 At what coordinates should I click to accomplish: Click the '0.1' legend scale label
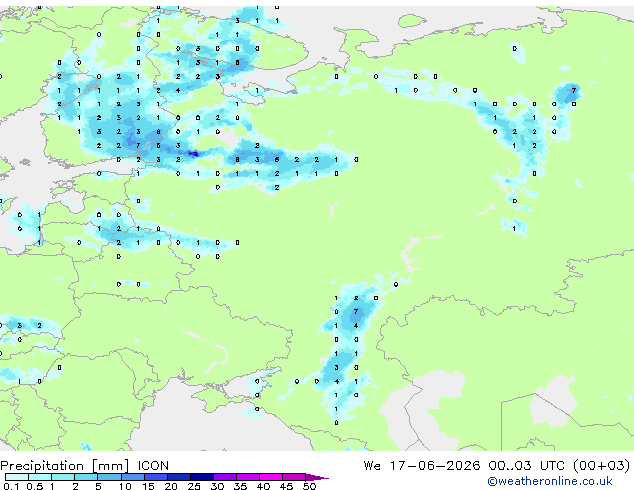pyautogui.click(x=11, y=486)
